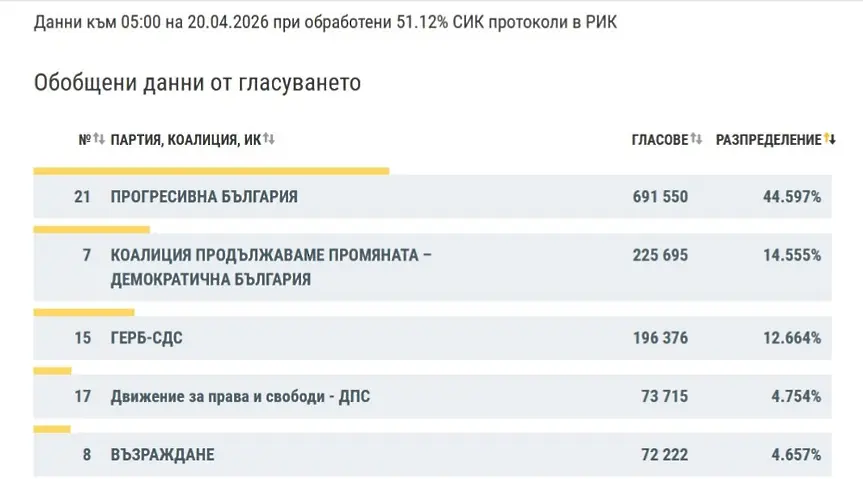Sort table by РАЗПРЕДЕЛЕНИЕ column header
The width and height of the screenshot is (863, 479).
click(768, 140)
